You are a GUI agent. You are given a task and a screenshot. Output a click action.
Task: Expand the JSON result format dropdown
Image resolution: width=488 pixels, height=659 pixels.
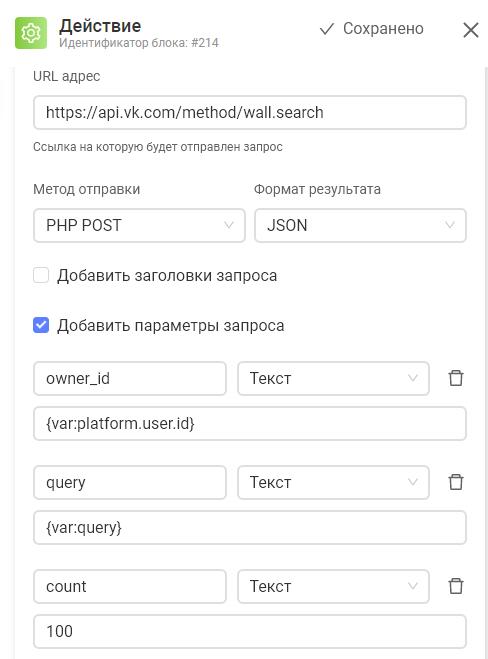coord(360,225)
